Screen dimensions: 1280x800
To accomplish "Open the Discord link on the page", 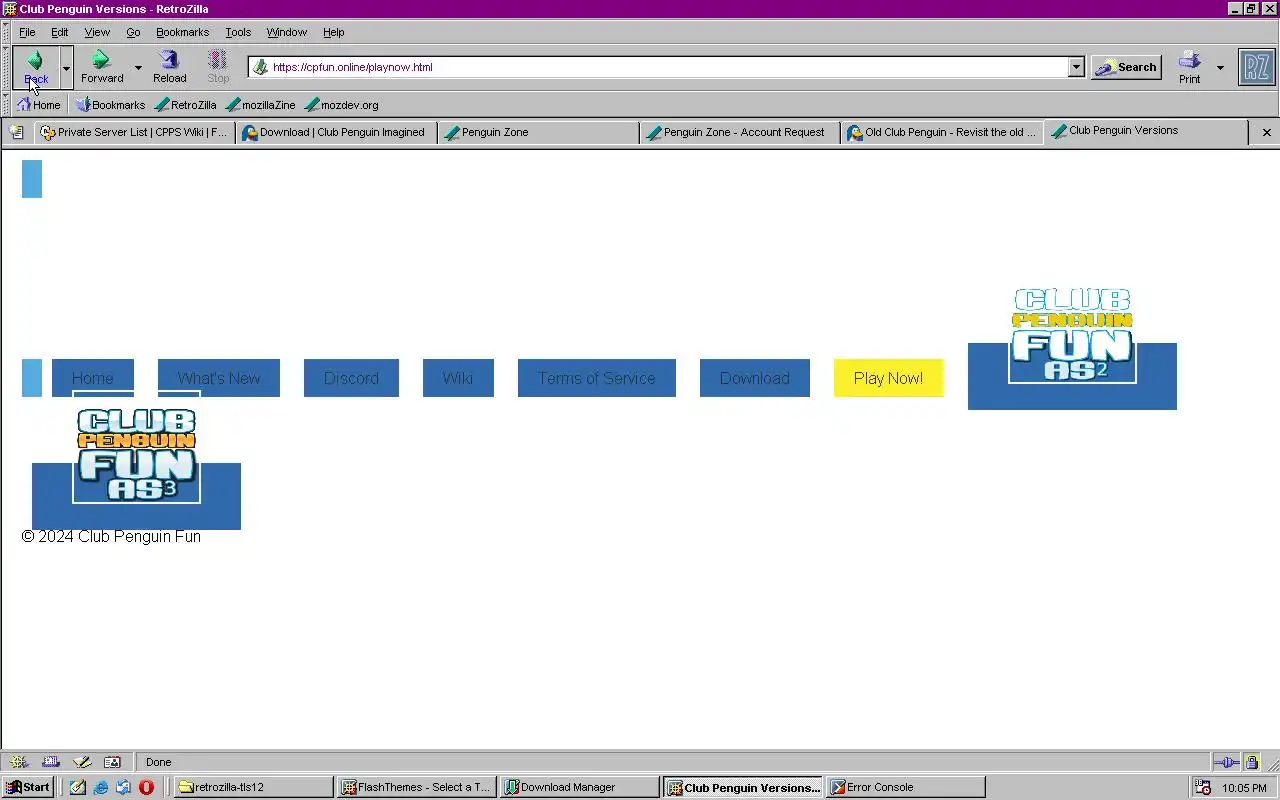I will tap(351, 378).
